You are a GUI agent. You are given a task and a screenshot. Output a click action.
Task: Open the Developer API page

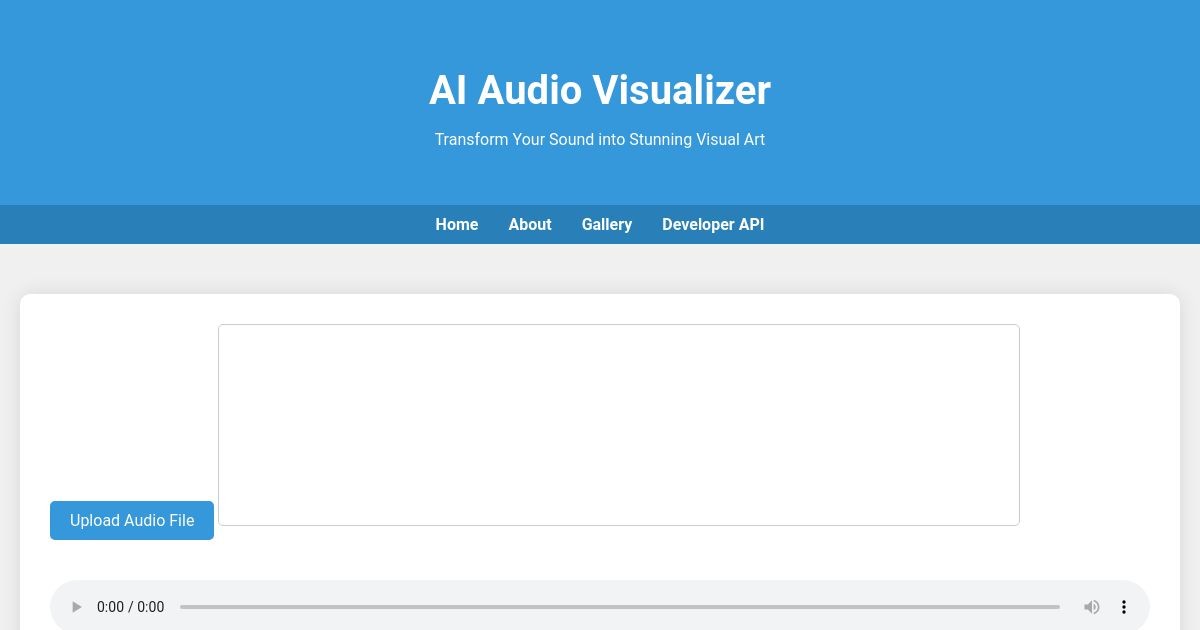[x=713, y=224]
